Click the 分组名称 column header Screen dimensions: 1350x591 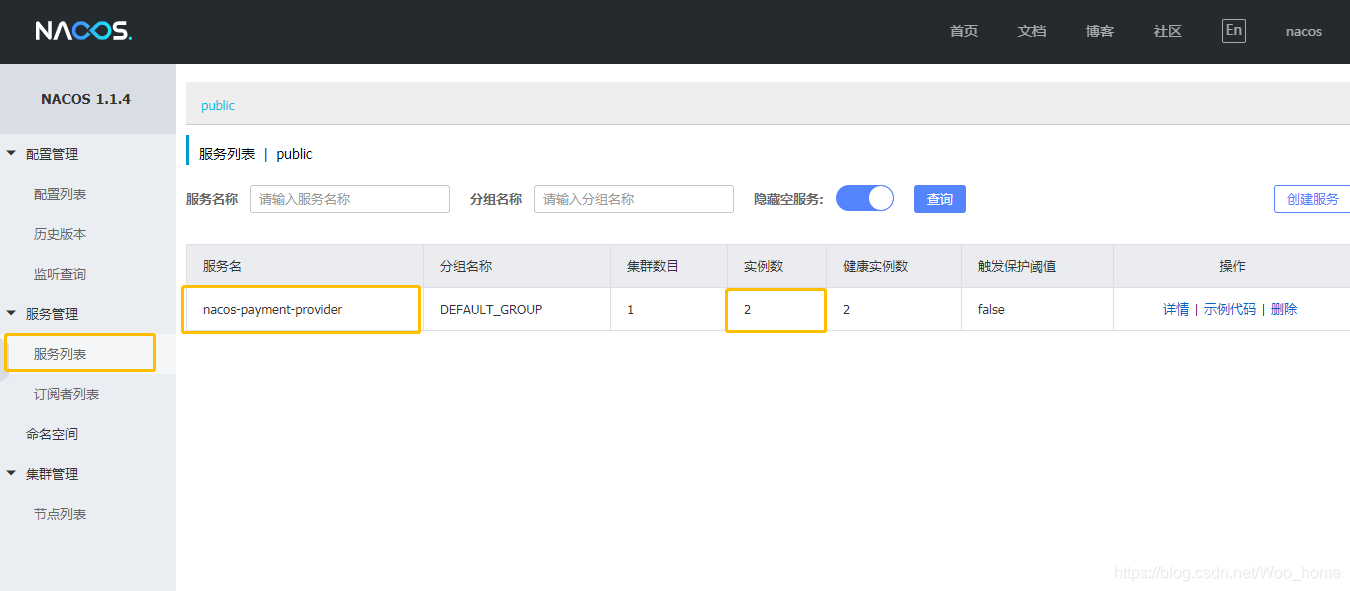[x=517, y=266]
